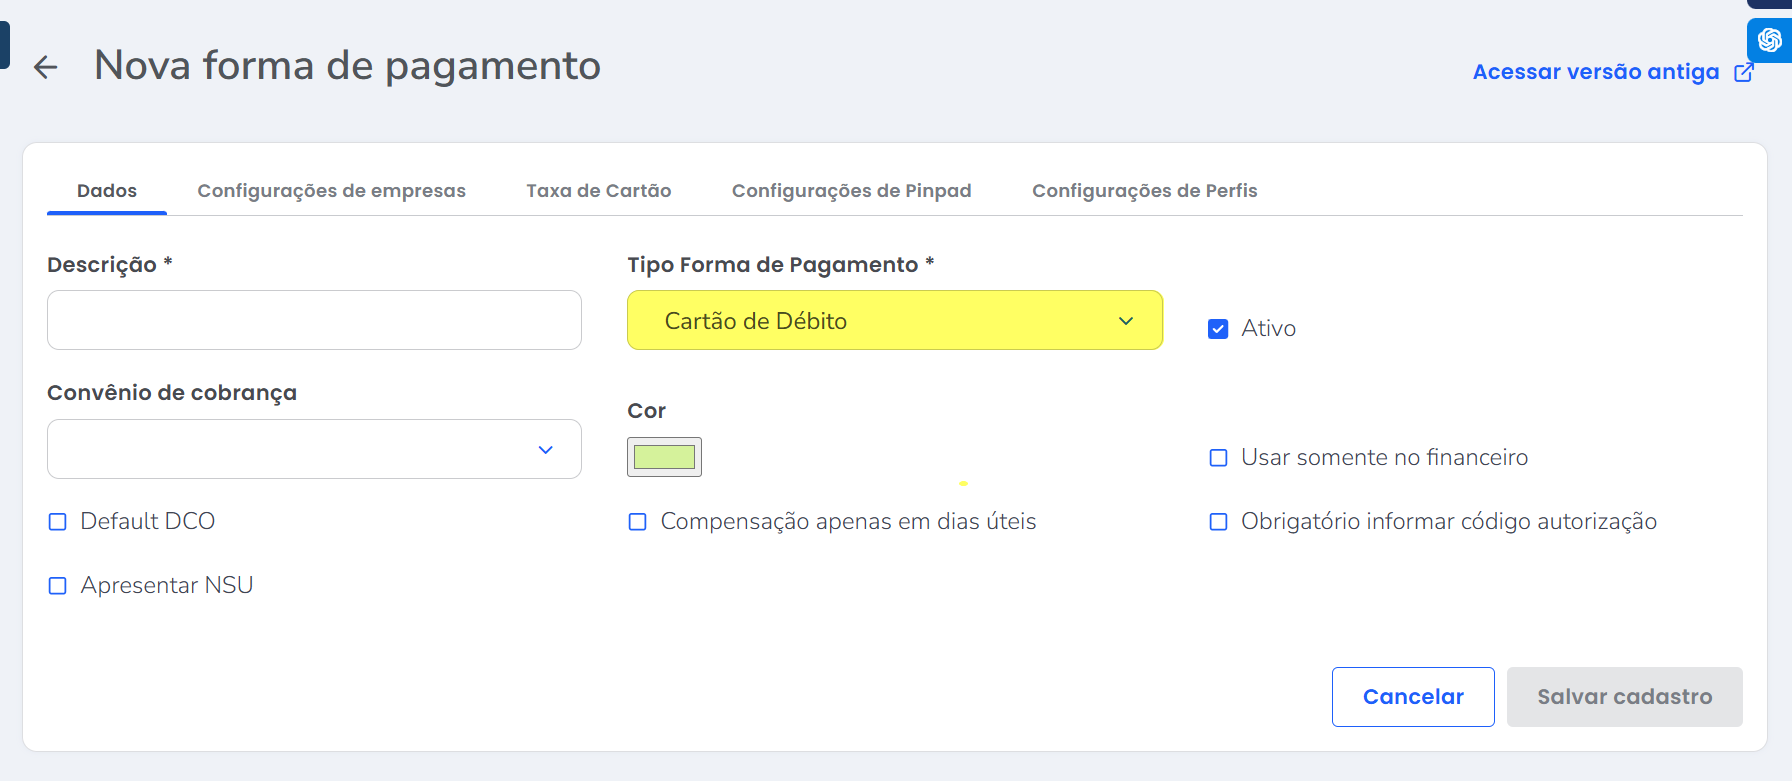This screenshot has width=1792, height=781.
Task: Check the Default DCO option
Action: click(x=58, y=522)
